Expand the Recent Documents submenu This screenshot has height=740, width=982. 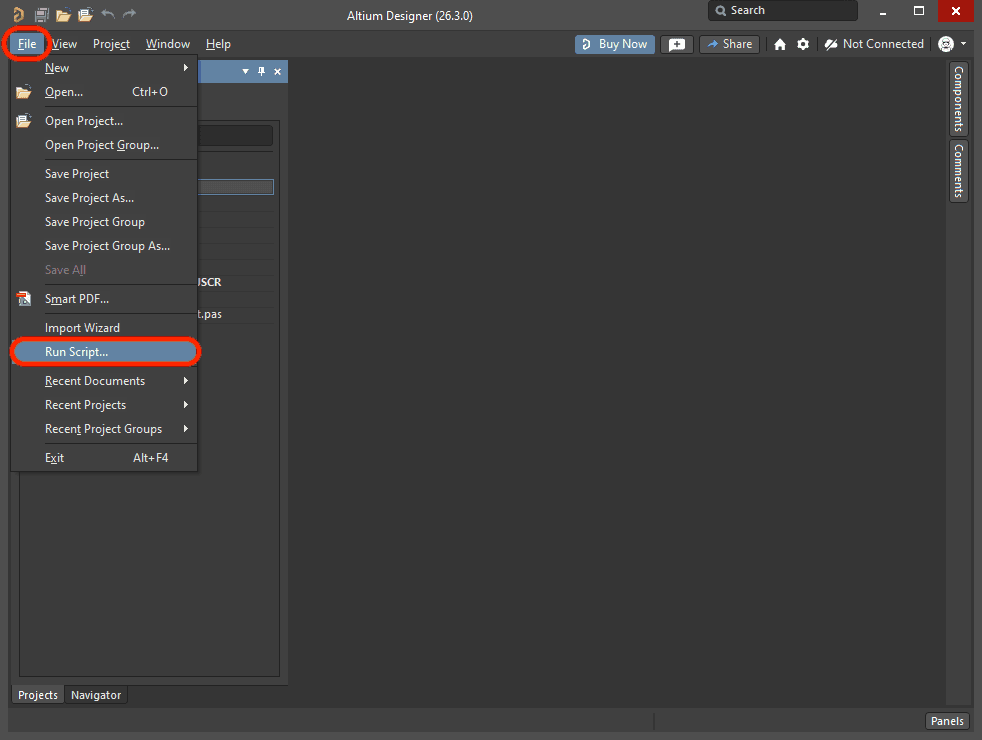tap(95, 381)
